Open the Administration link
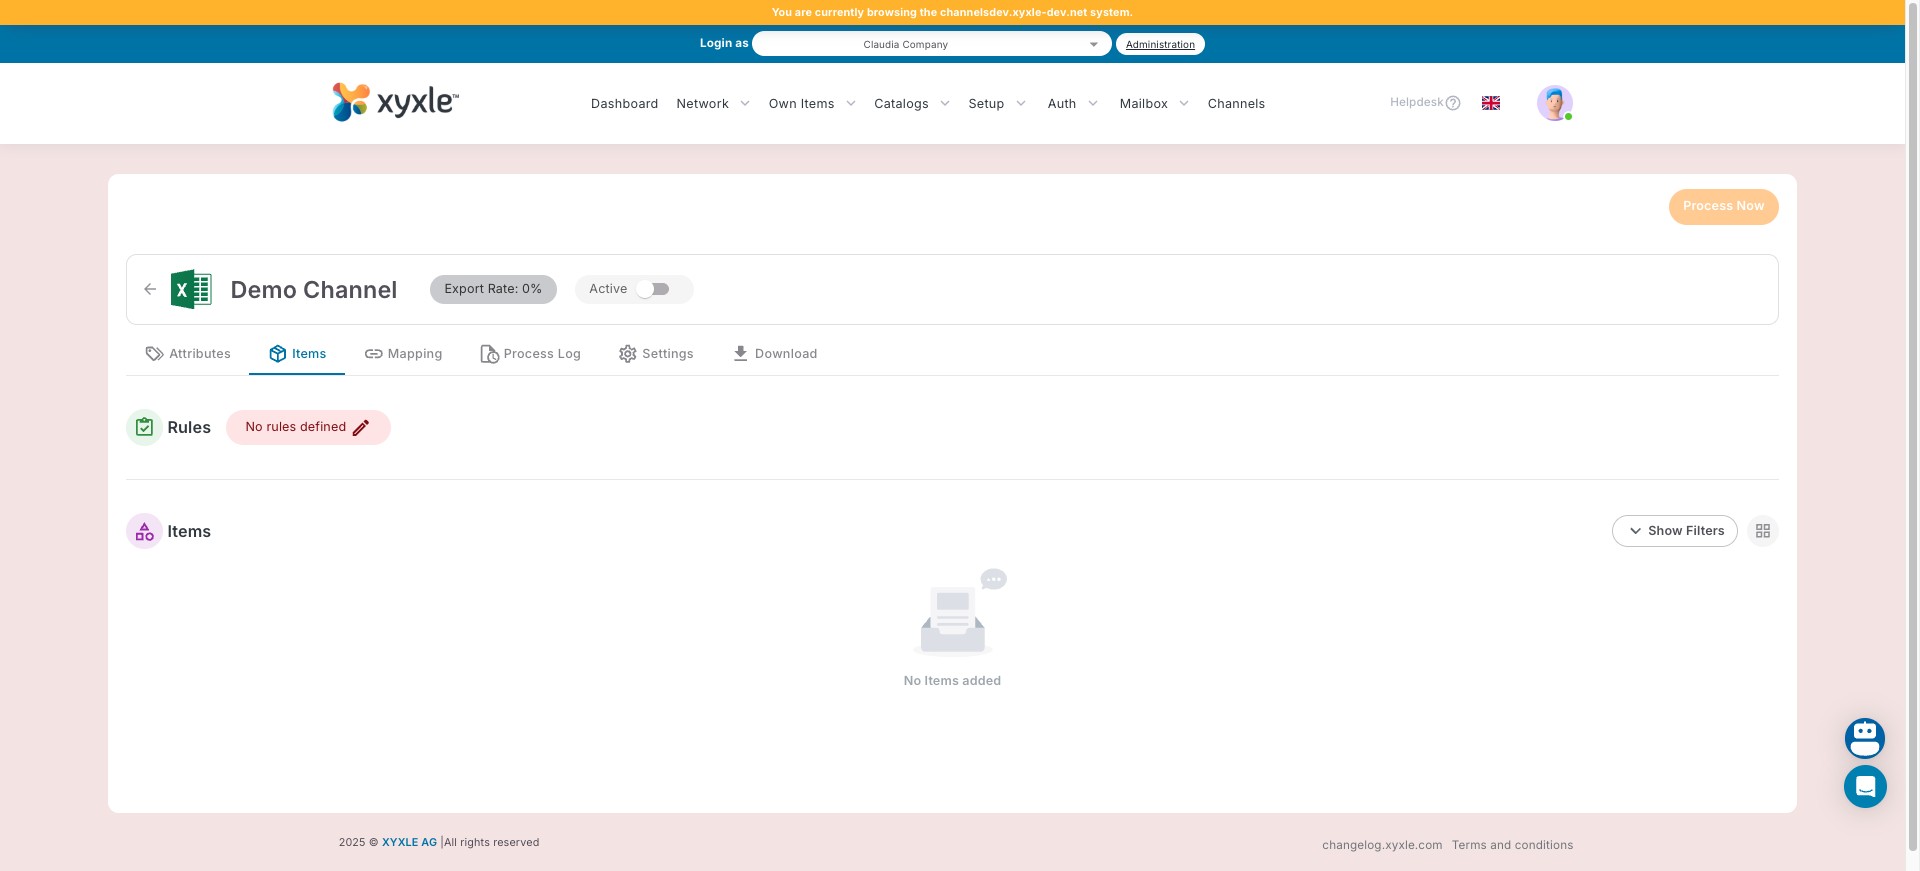Screen dimensions: 1920x871 point(1160,44)
